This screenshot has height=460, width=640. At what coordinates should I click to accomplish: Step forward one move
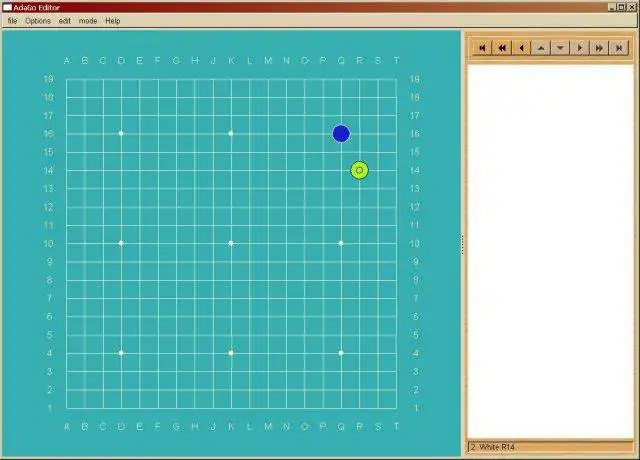coord(580,48)
